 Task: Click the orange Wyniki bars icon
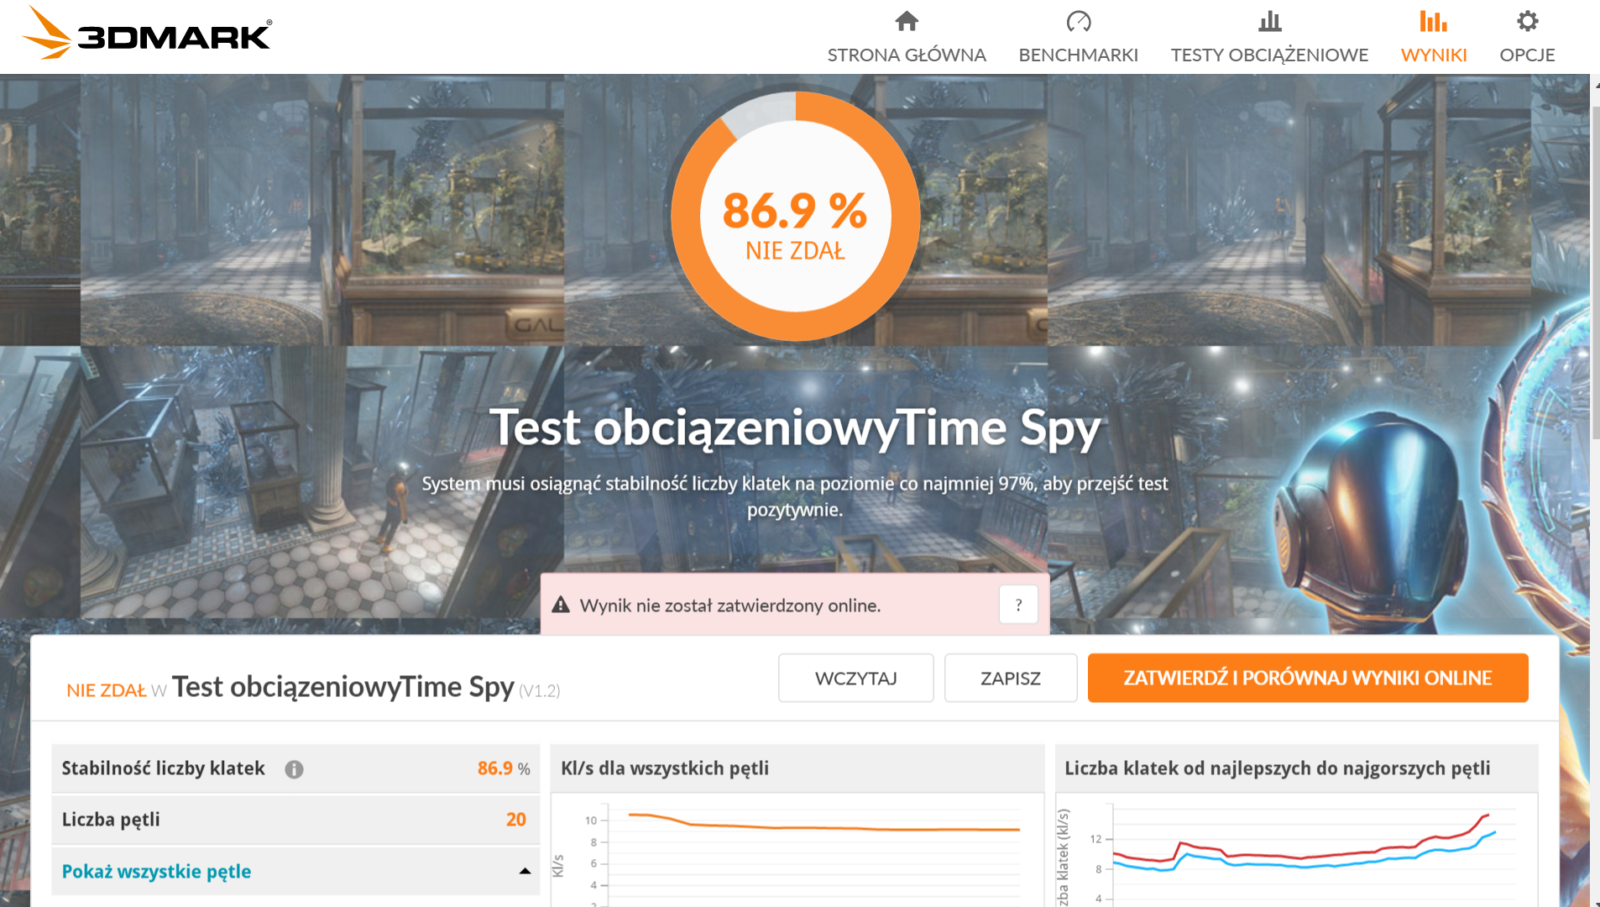[1433, 21]
